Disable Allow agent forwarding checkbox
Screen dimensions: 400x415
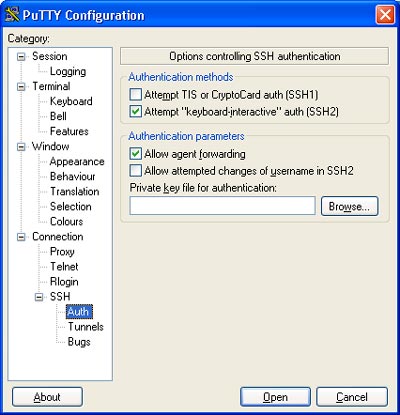(x=136, y=154)
